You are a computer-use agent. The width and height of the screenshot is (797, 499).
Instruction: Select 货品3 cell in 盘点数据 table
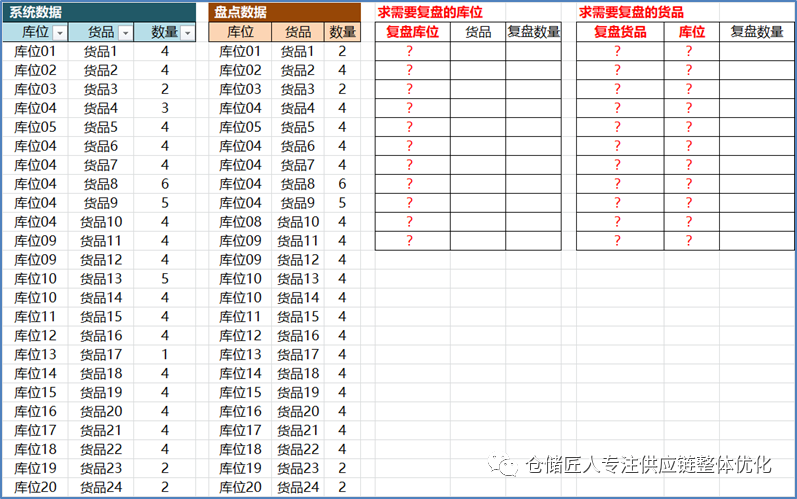(298, 89)
